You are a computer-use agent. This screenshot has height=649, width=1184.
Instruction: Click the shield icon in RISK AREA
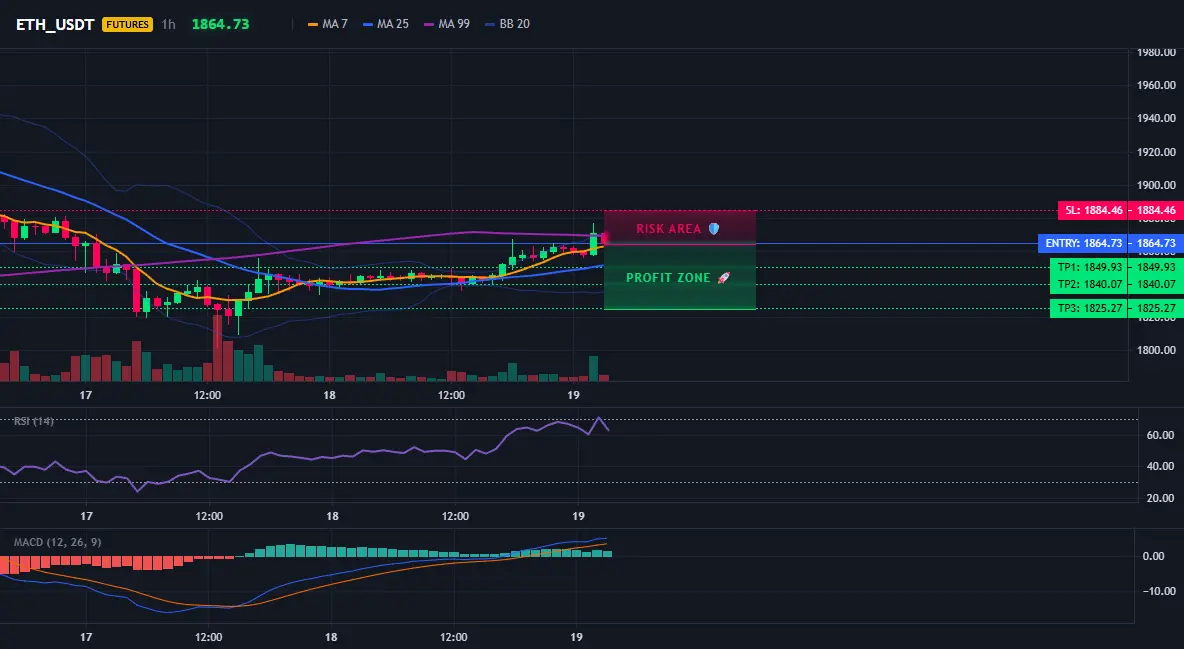[714, 228]
